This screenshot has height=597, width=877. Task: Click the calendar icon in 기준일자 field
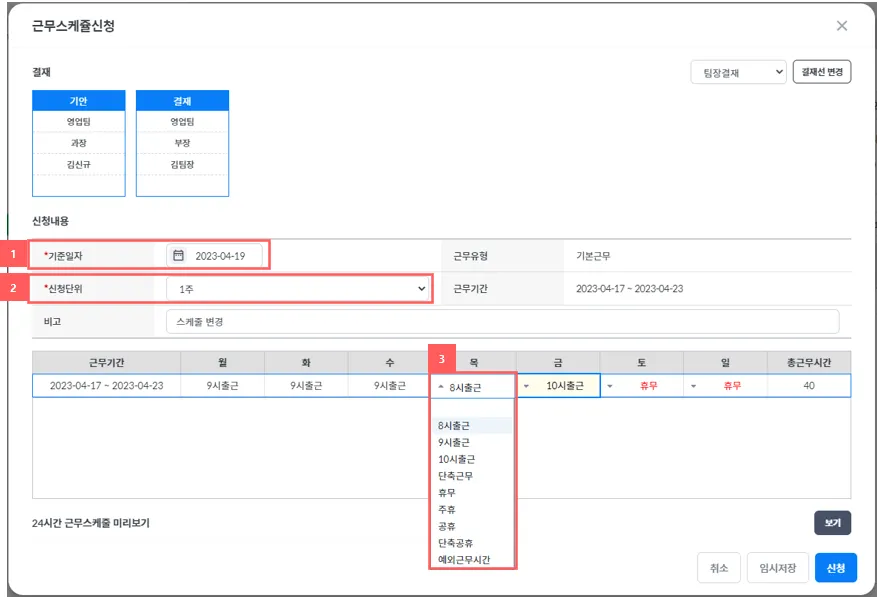pyautogui.click(x=178, y=256)
